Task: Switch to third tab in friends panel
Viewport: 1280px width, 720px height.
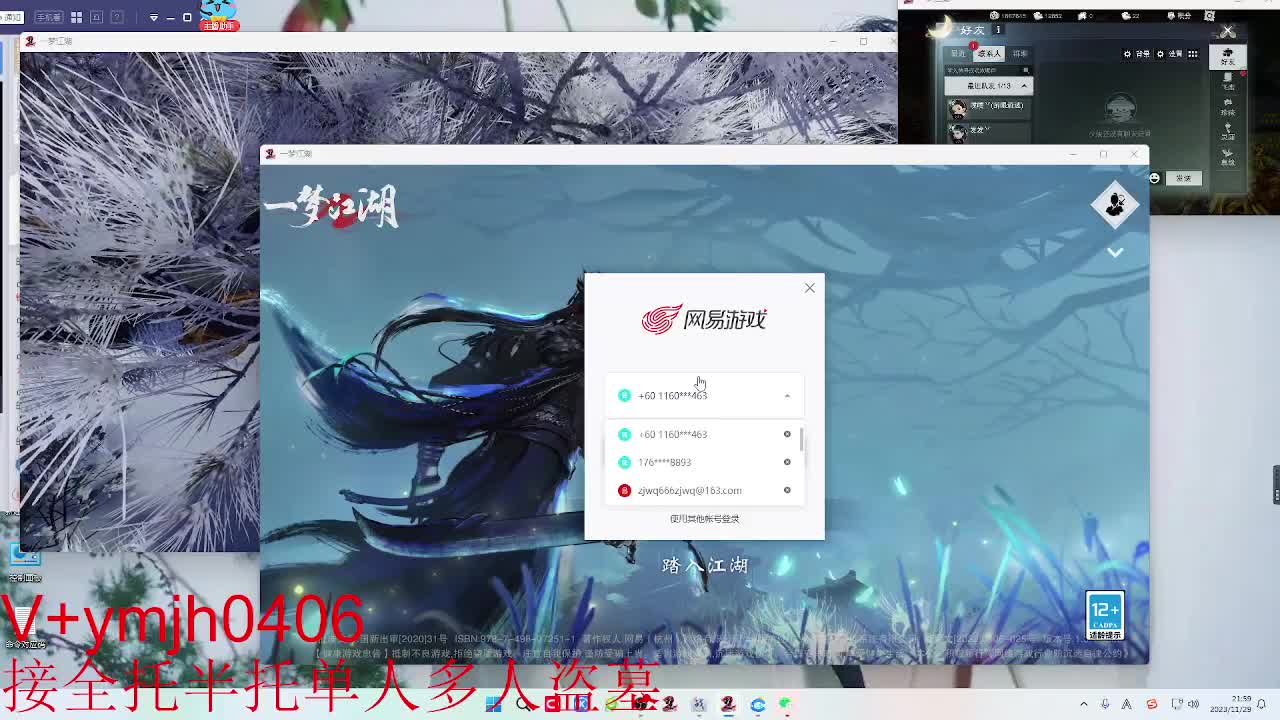Action: click(x=1019, y=53)
